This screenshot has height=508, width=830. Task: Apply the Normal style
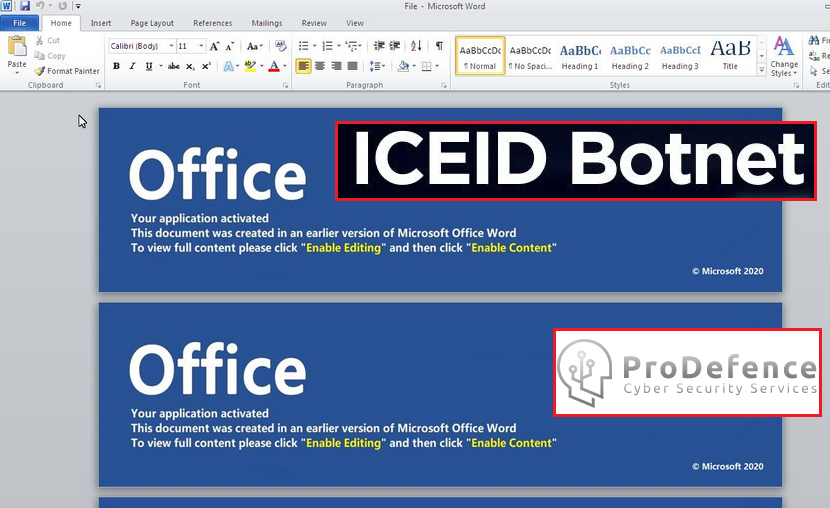tap(480, 56)
